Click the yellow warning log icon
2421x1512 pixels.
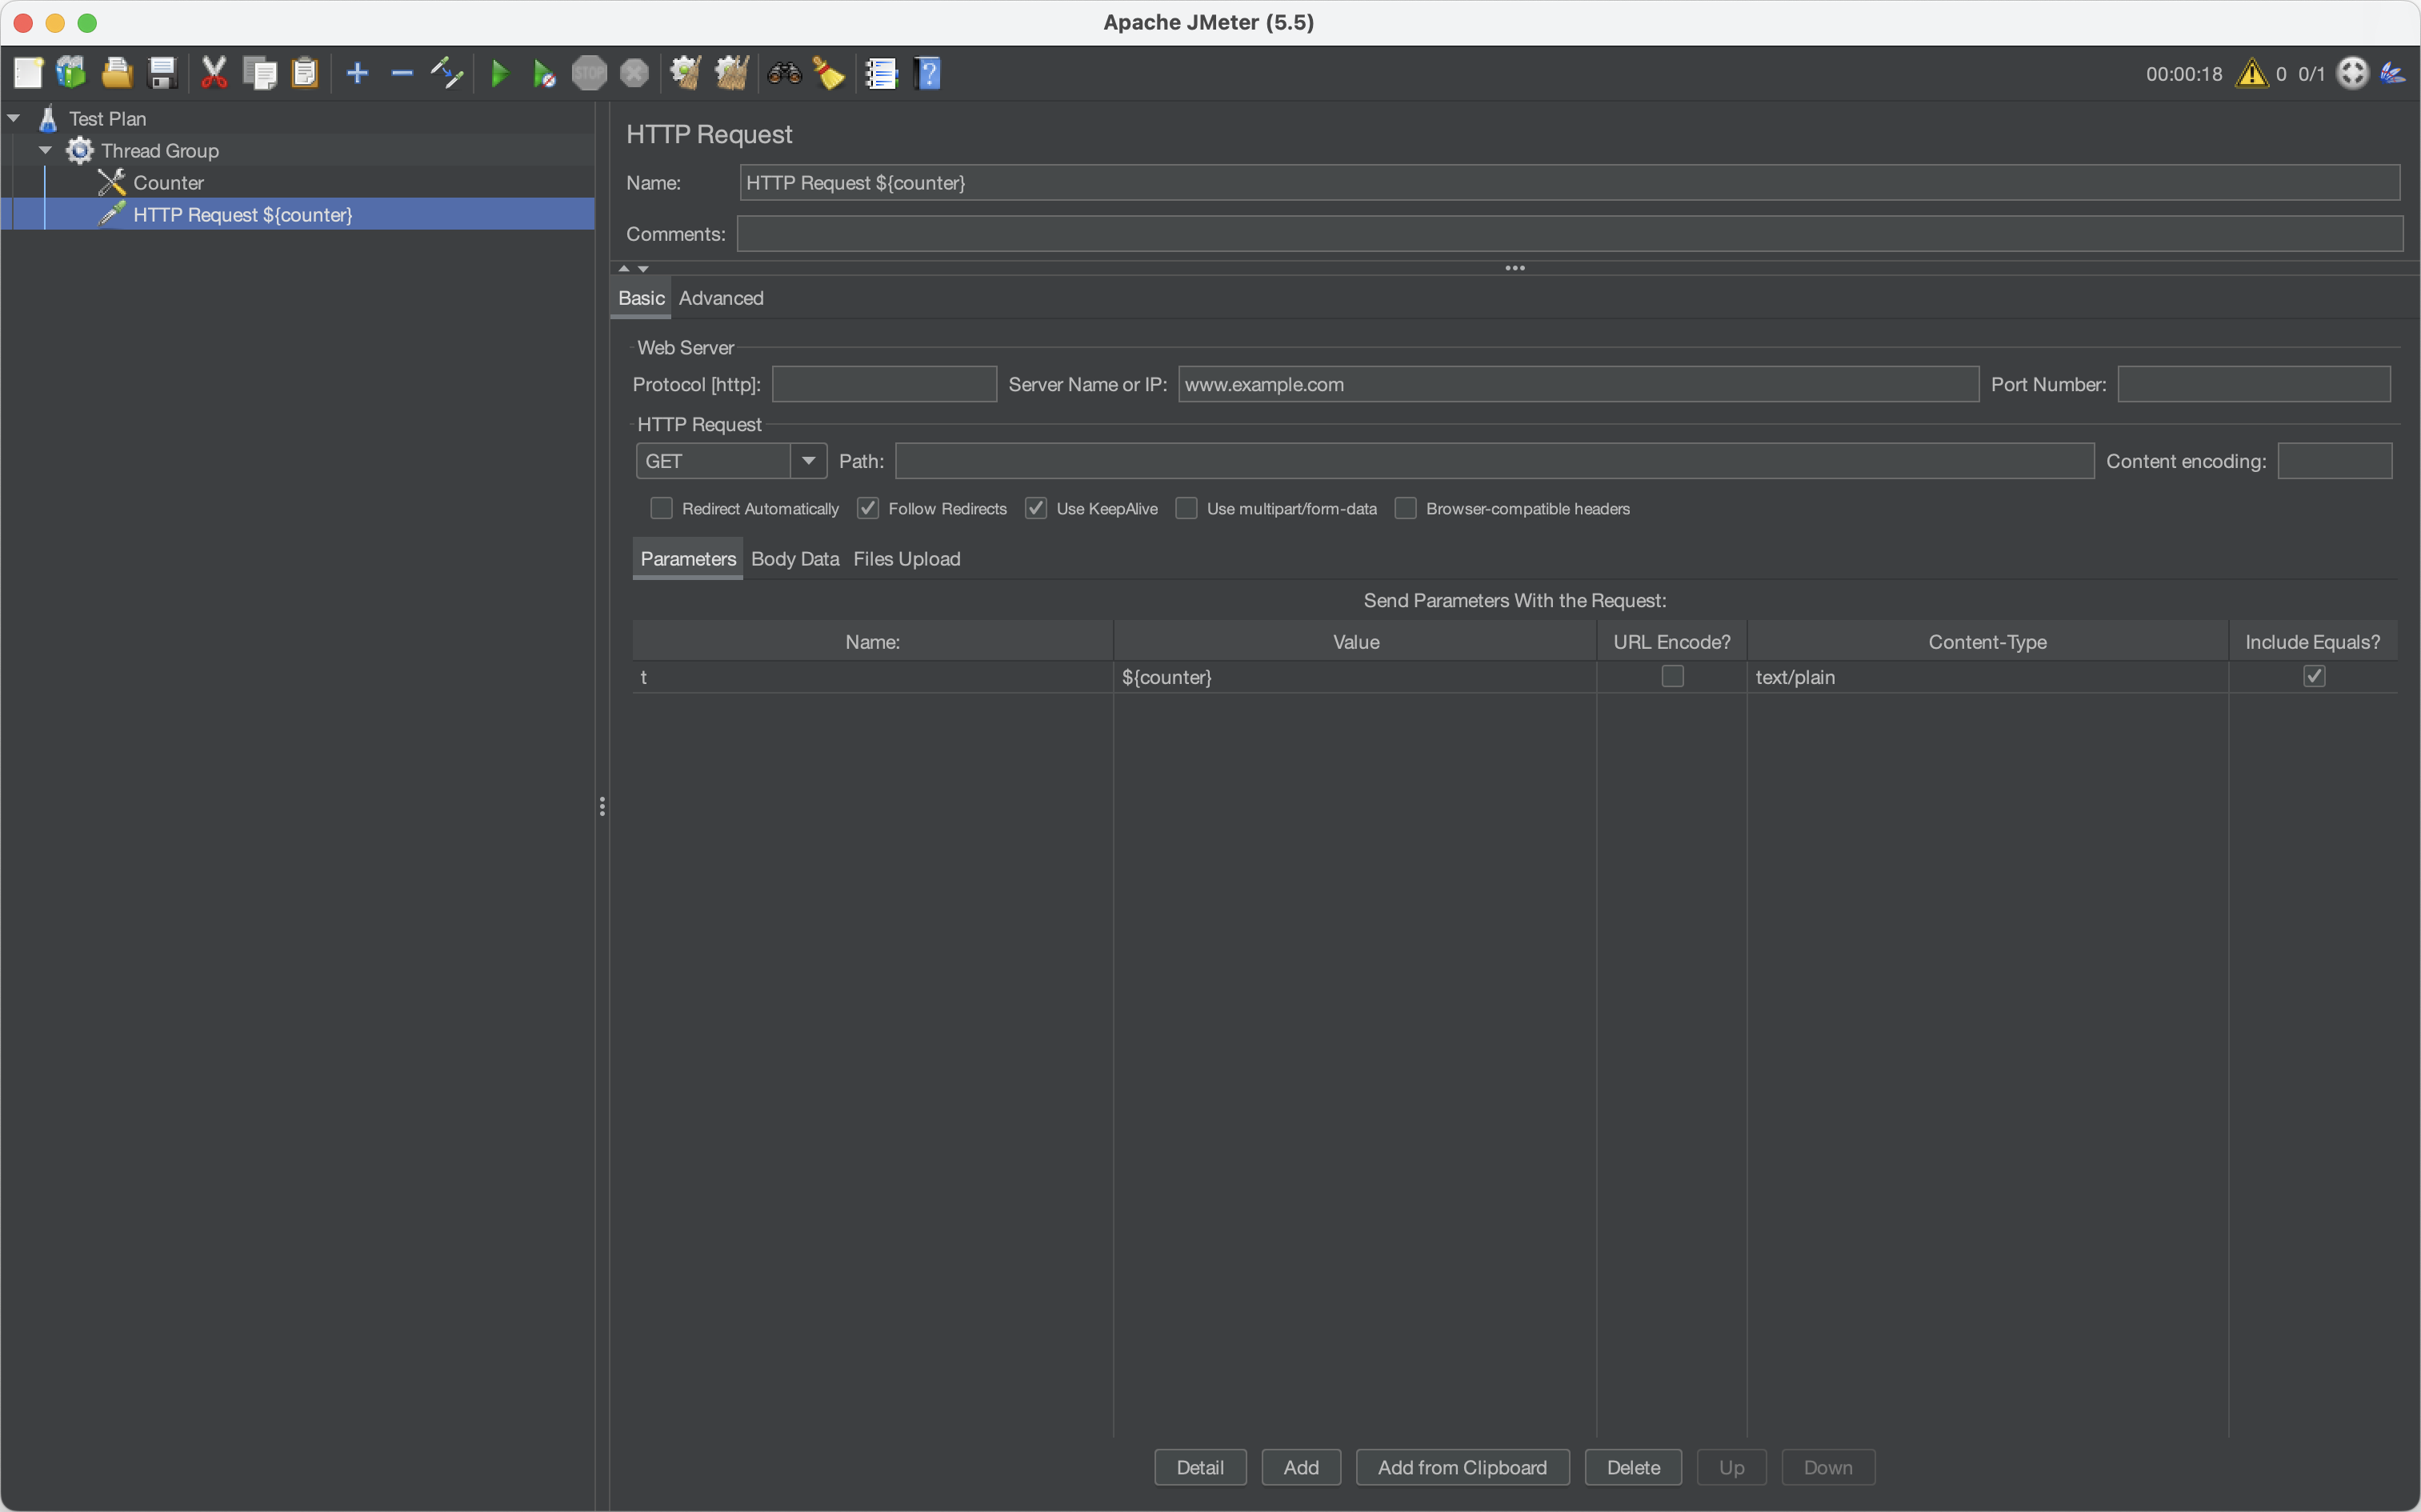click(x=2251, y=73)
